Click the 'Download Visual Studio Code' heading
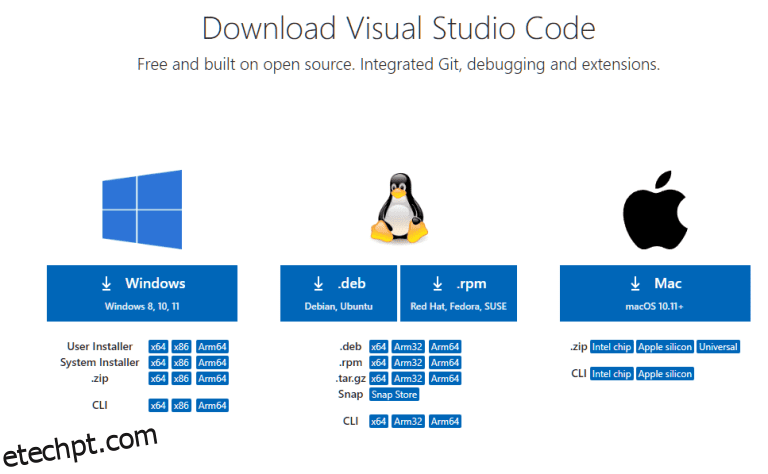This screenshot has width=768, height=474. [x=399, y=28]
